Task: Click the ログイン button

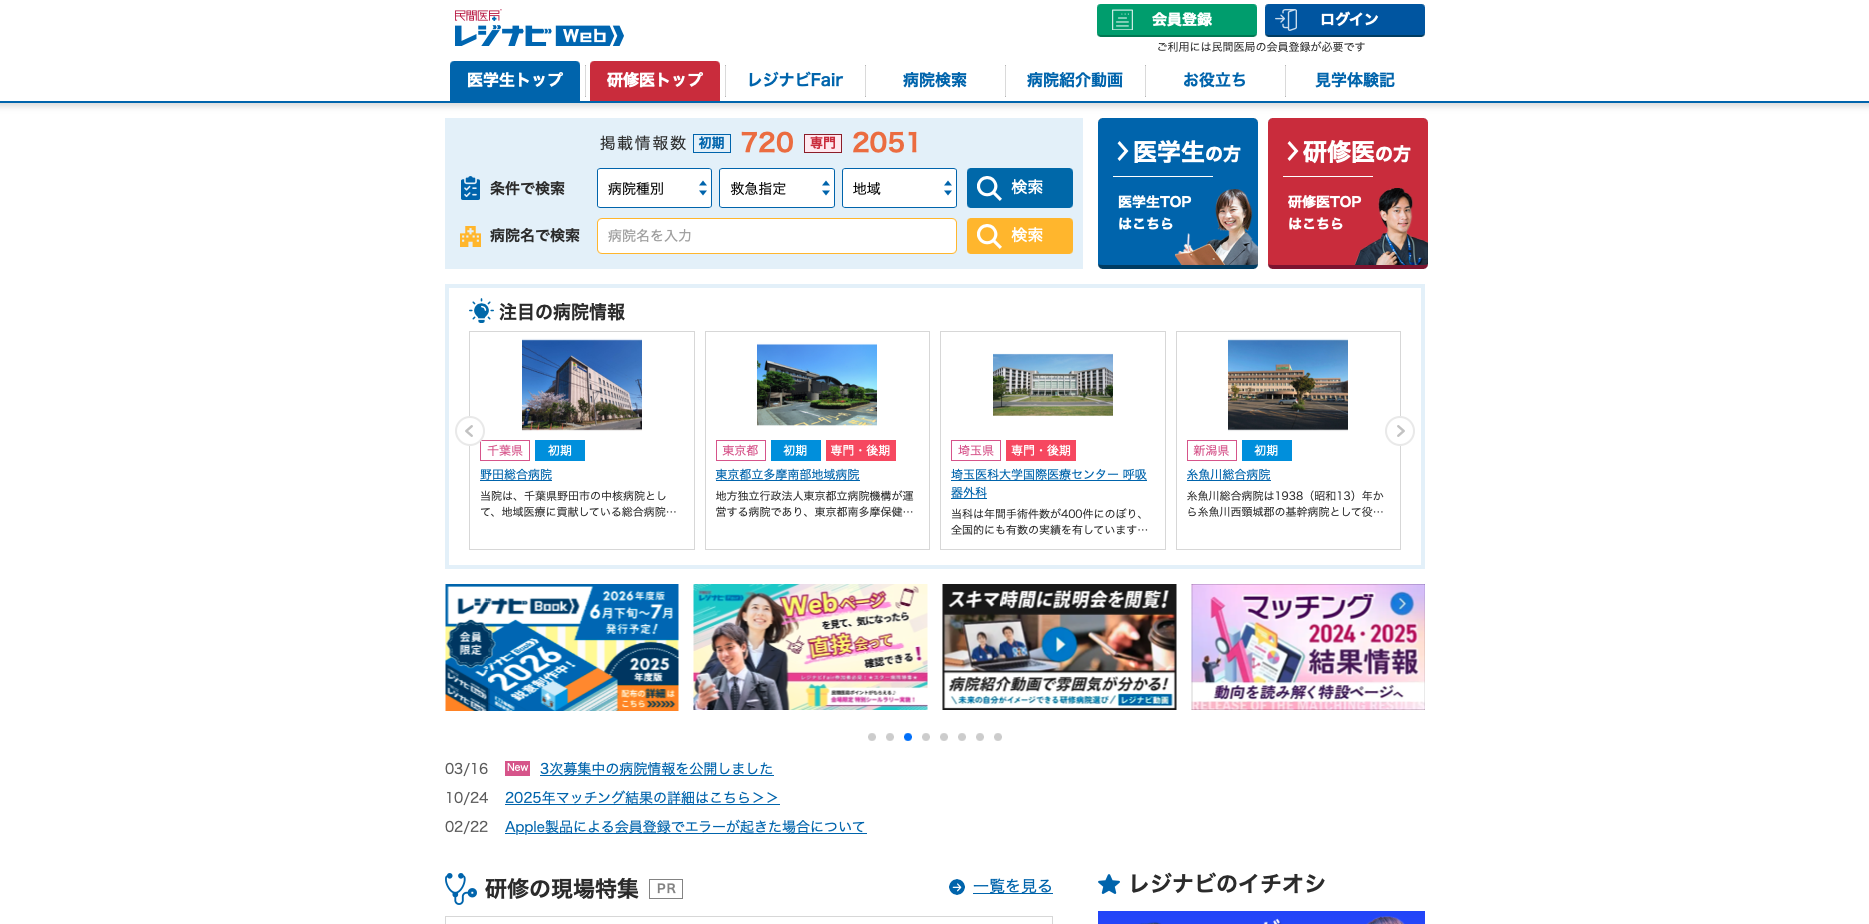Action: point(1344,20)
